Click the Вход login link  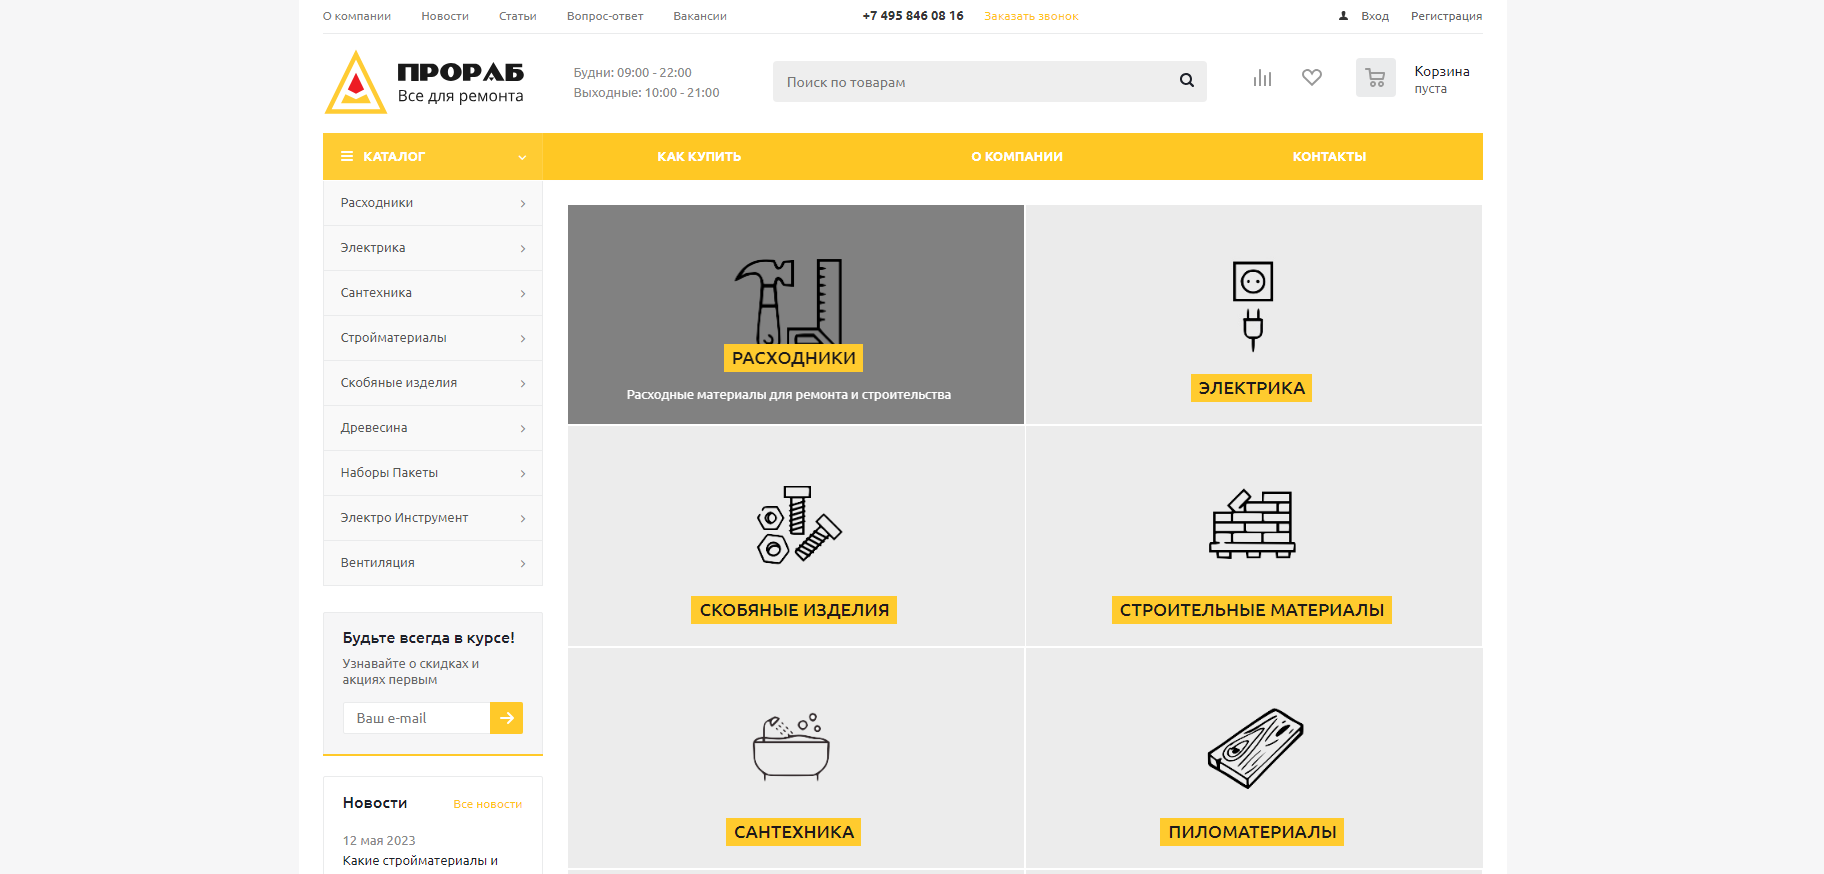pyautogui.click(x=1375, y=16)
